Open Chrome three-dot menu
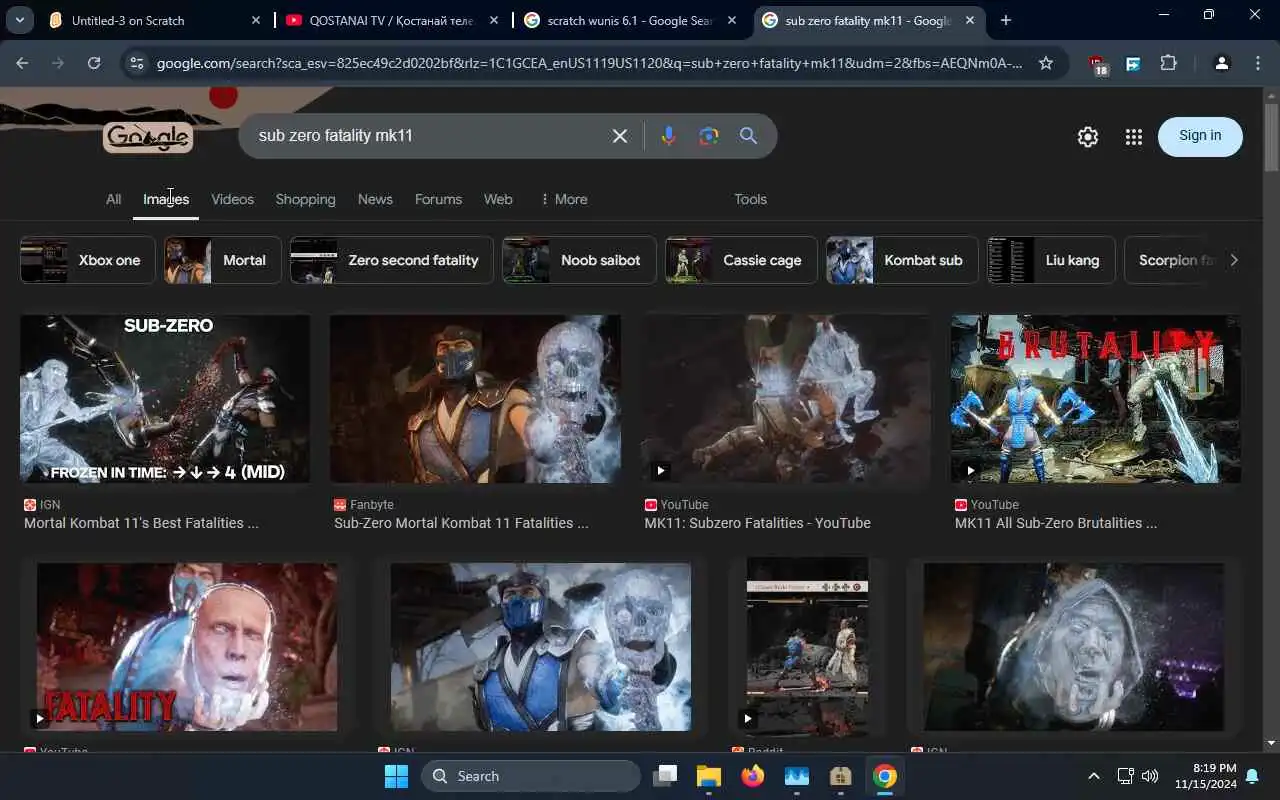Viewport: 1280px width, 800px height. point(1258,63)
